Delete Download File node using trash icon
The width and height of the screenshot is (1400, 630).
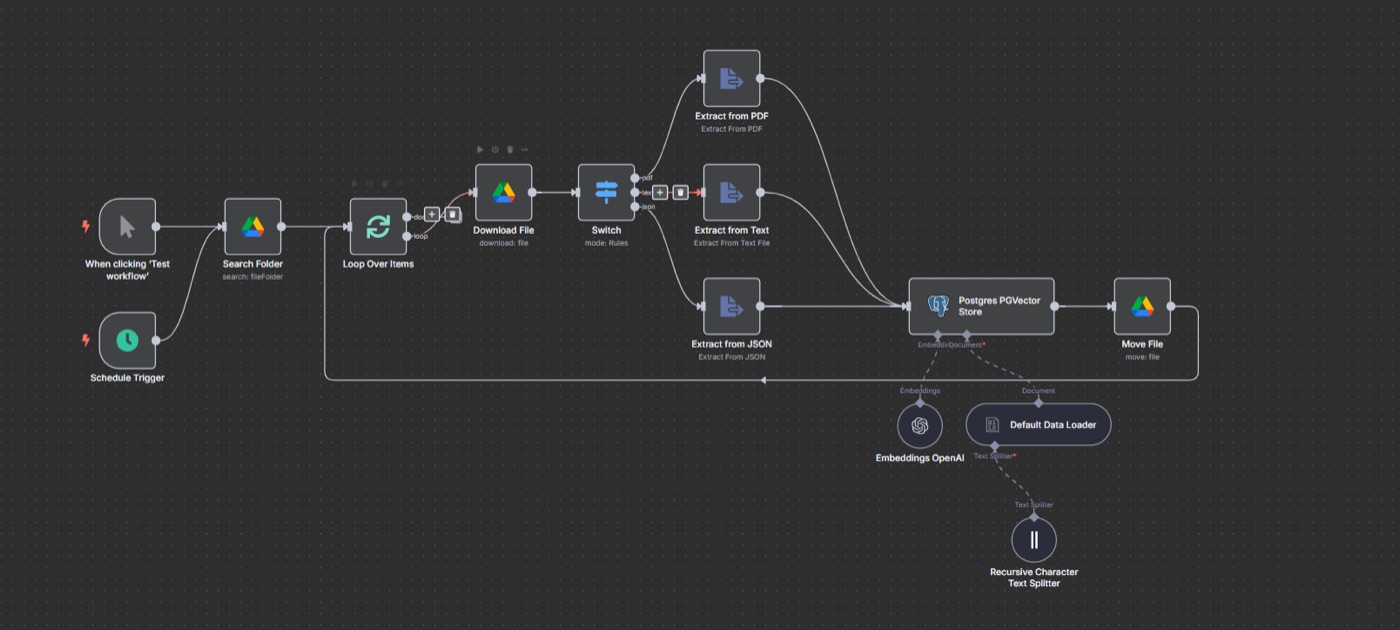click(510, 150)
